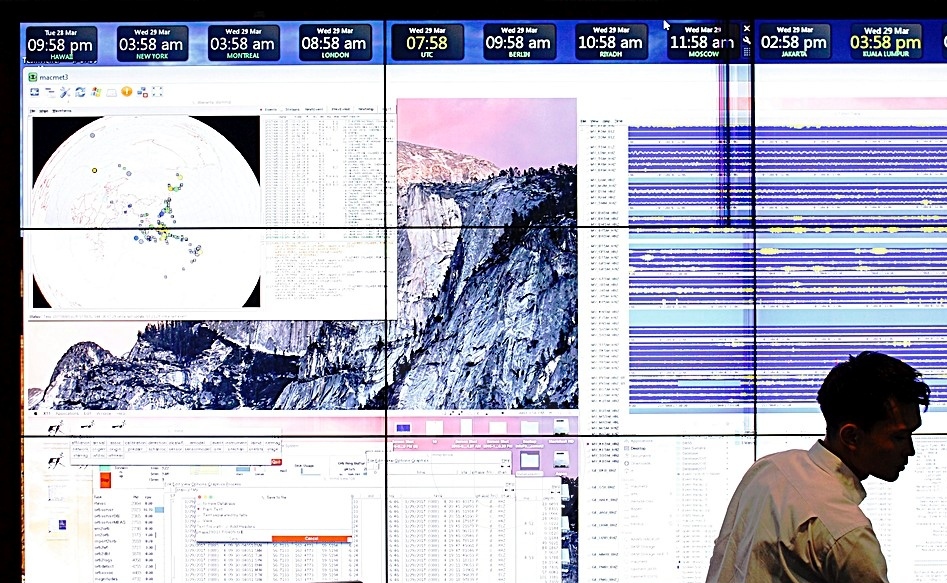Click the orange Cancel button in save dialog
Viewport: 947px width, 583px height.
point(311,538)
